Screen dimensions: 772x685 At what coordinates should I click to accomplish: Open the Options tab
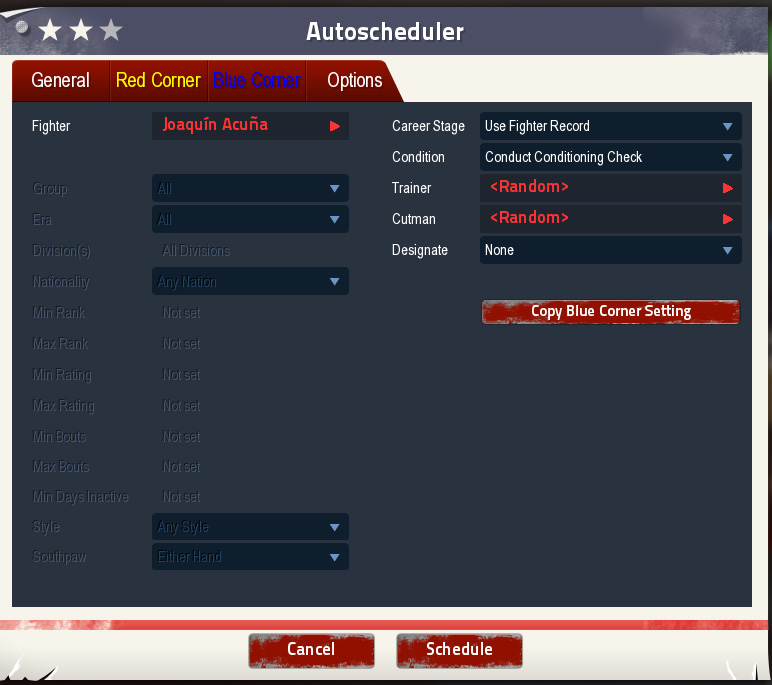point(354,81)
